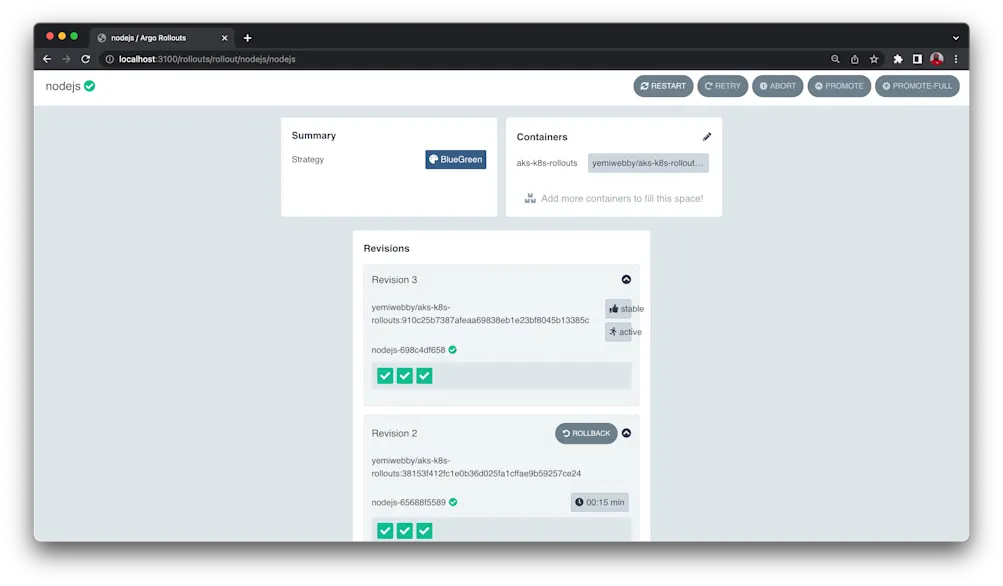The image size is (1003, 586).
Task: Reload the page with refresh icon
Action: [x=85, y=59]
